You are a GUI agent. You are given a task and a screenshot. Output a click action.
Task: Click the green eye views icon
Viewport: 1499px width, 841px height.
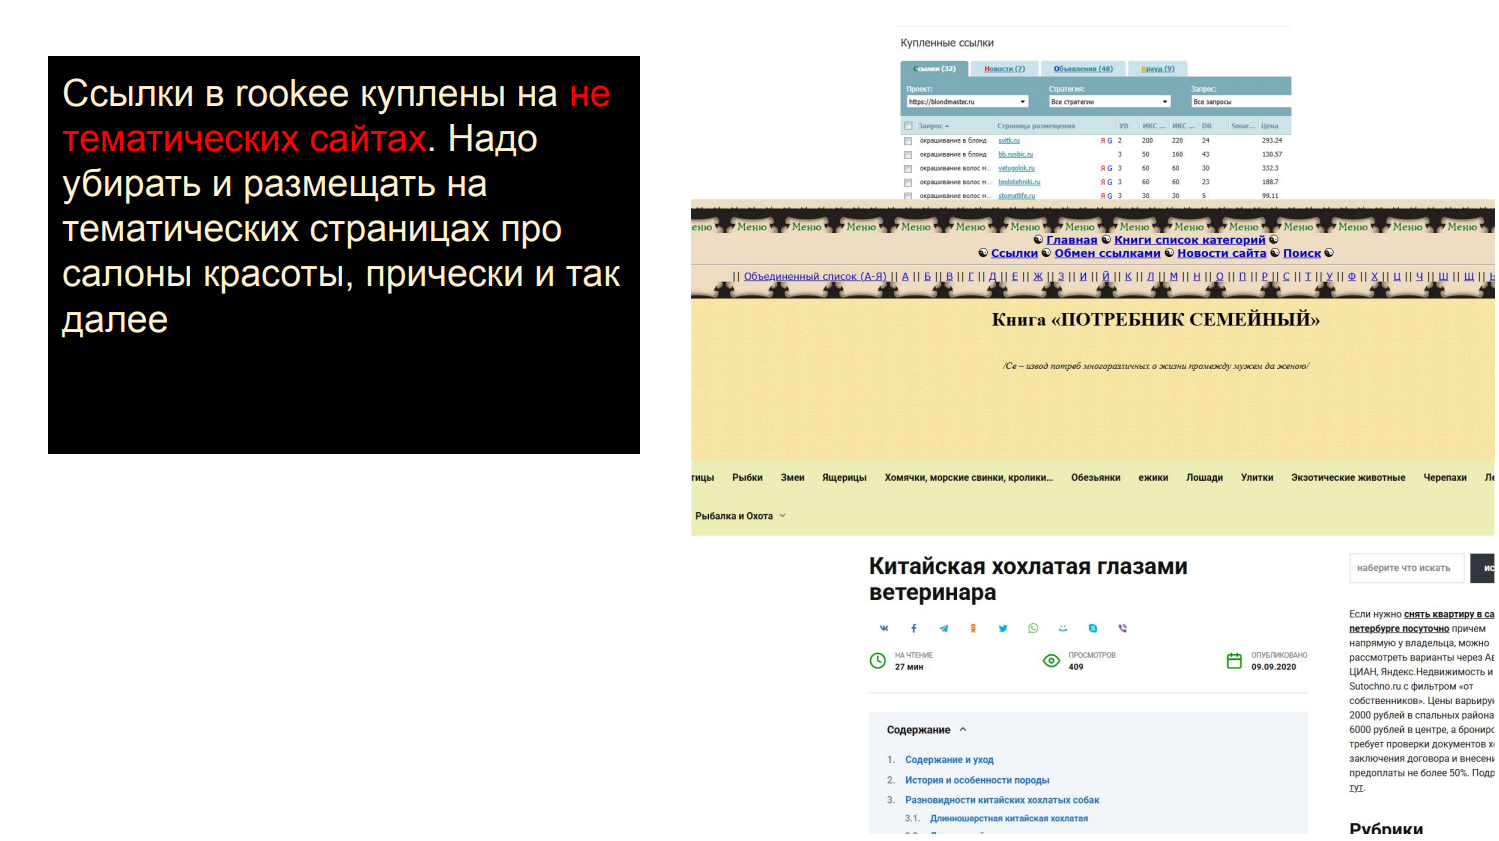[1051, 661]
